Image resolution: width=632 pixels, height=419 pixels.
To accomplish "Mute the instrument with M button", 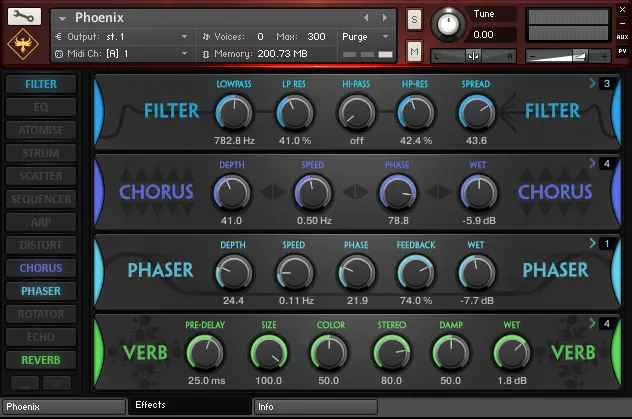I will (x=414, y=51).
